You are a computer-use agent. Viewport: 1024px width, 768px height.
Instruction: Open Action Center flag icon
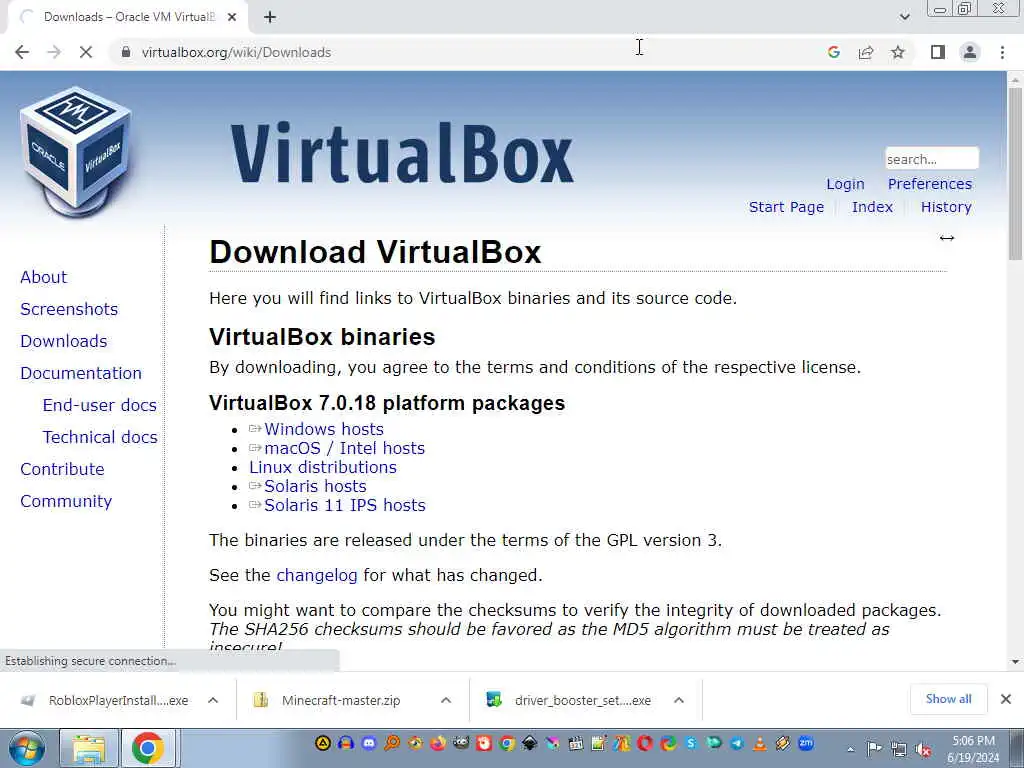tap(874, 750)
